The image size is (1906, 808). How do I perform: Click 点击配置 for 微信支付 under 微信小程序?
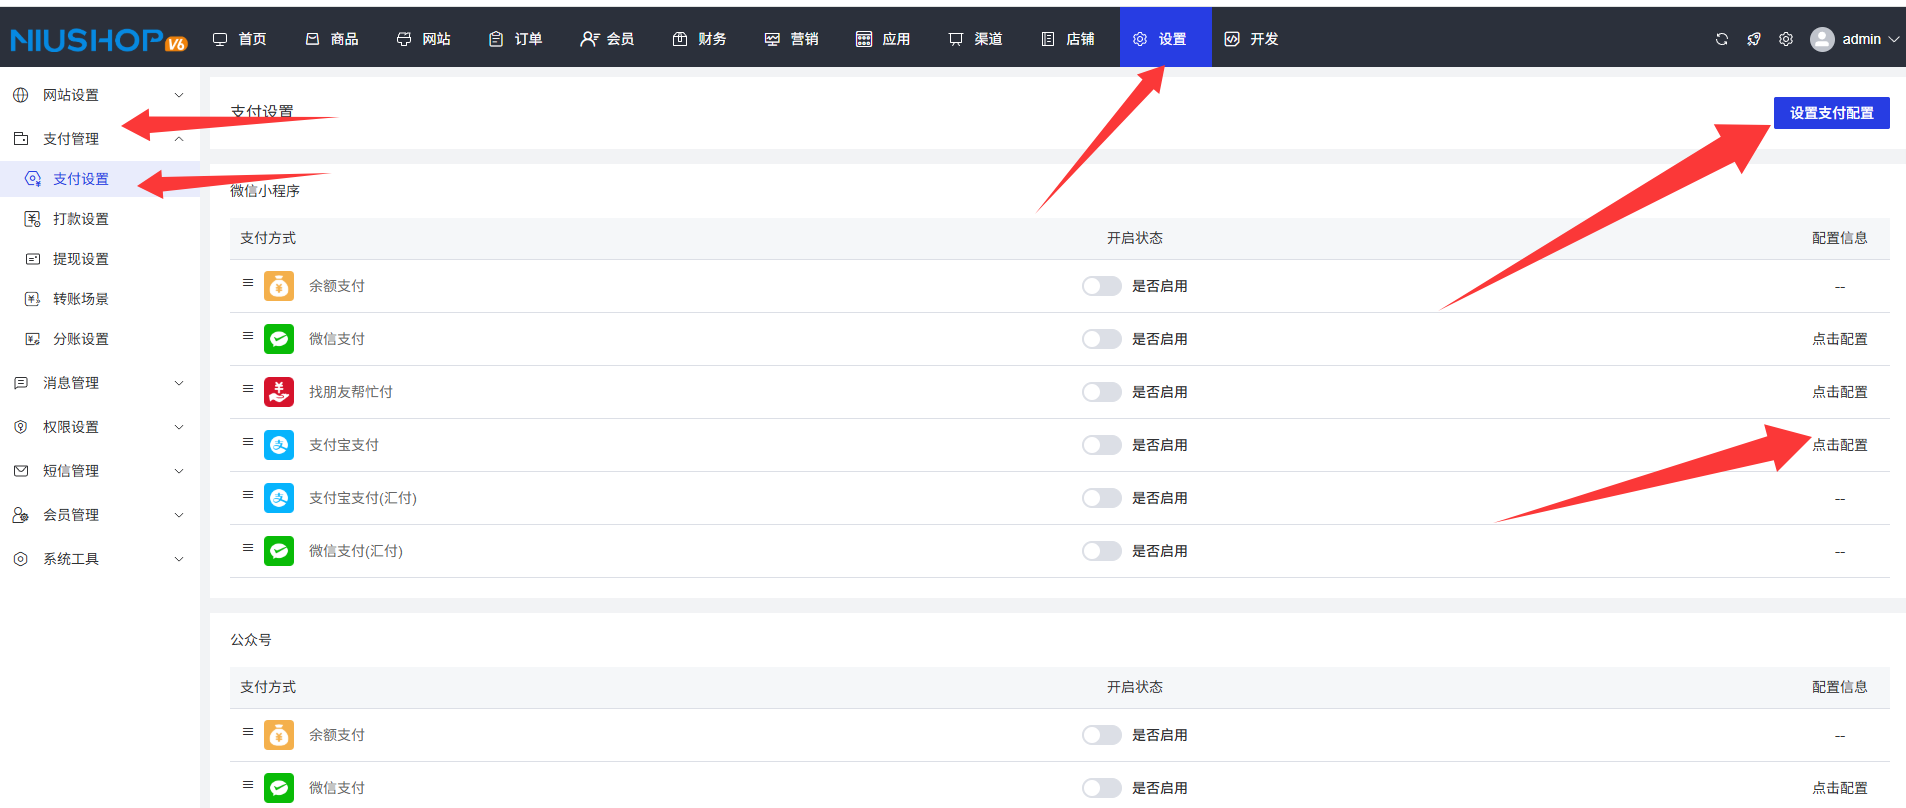[1840, 339]
